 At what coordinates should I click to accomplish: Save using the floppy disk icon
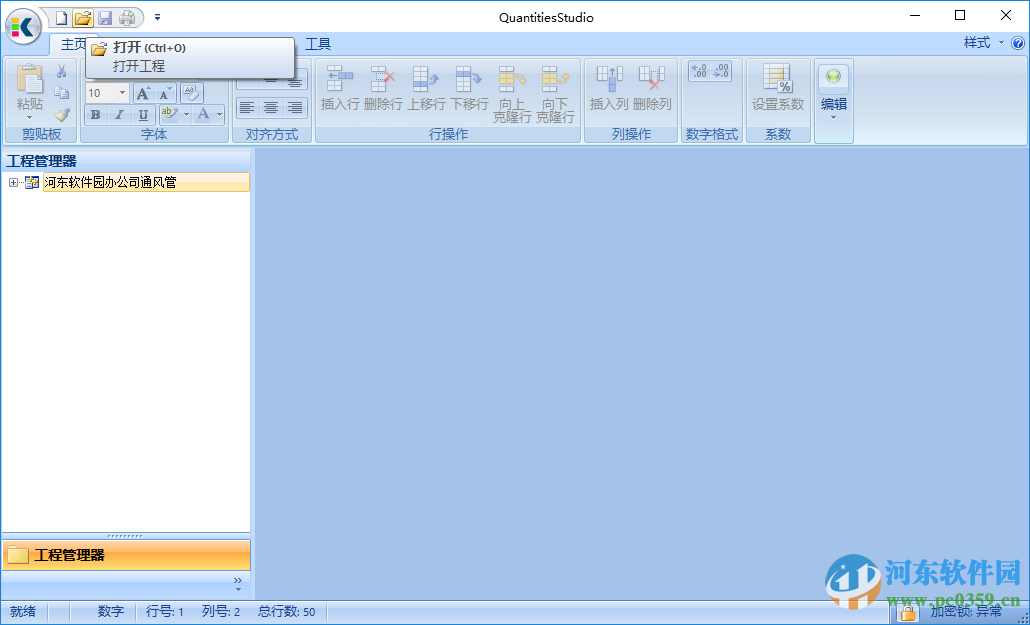pyautogui.click(x=104, y=17)
